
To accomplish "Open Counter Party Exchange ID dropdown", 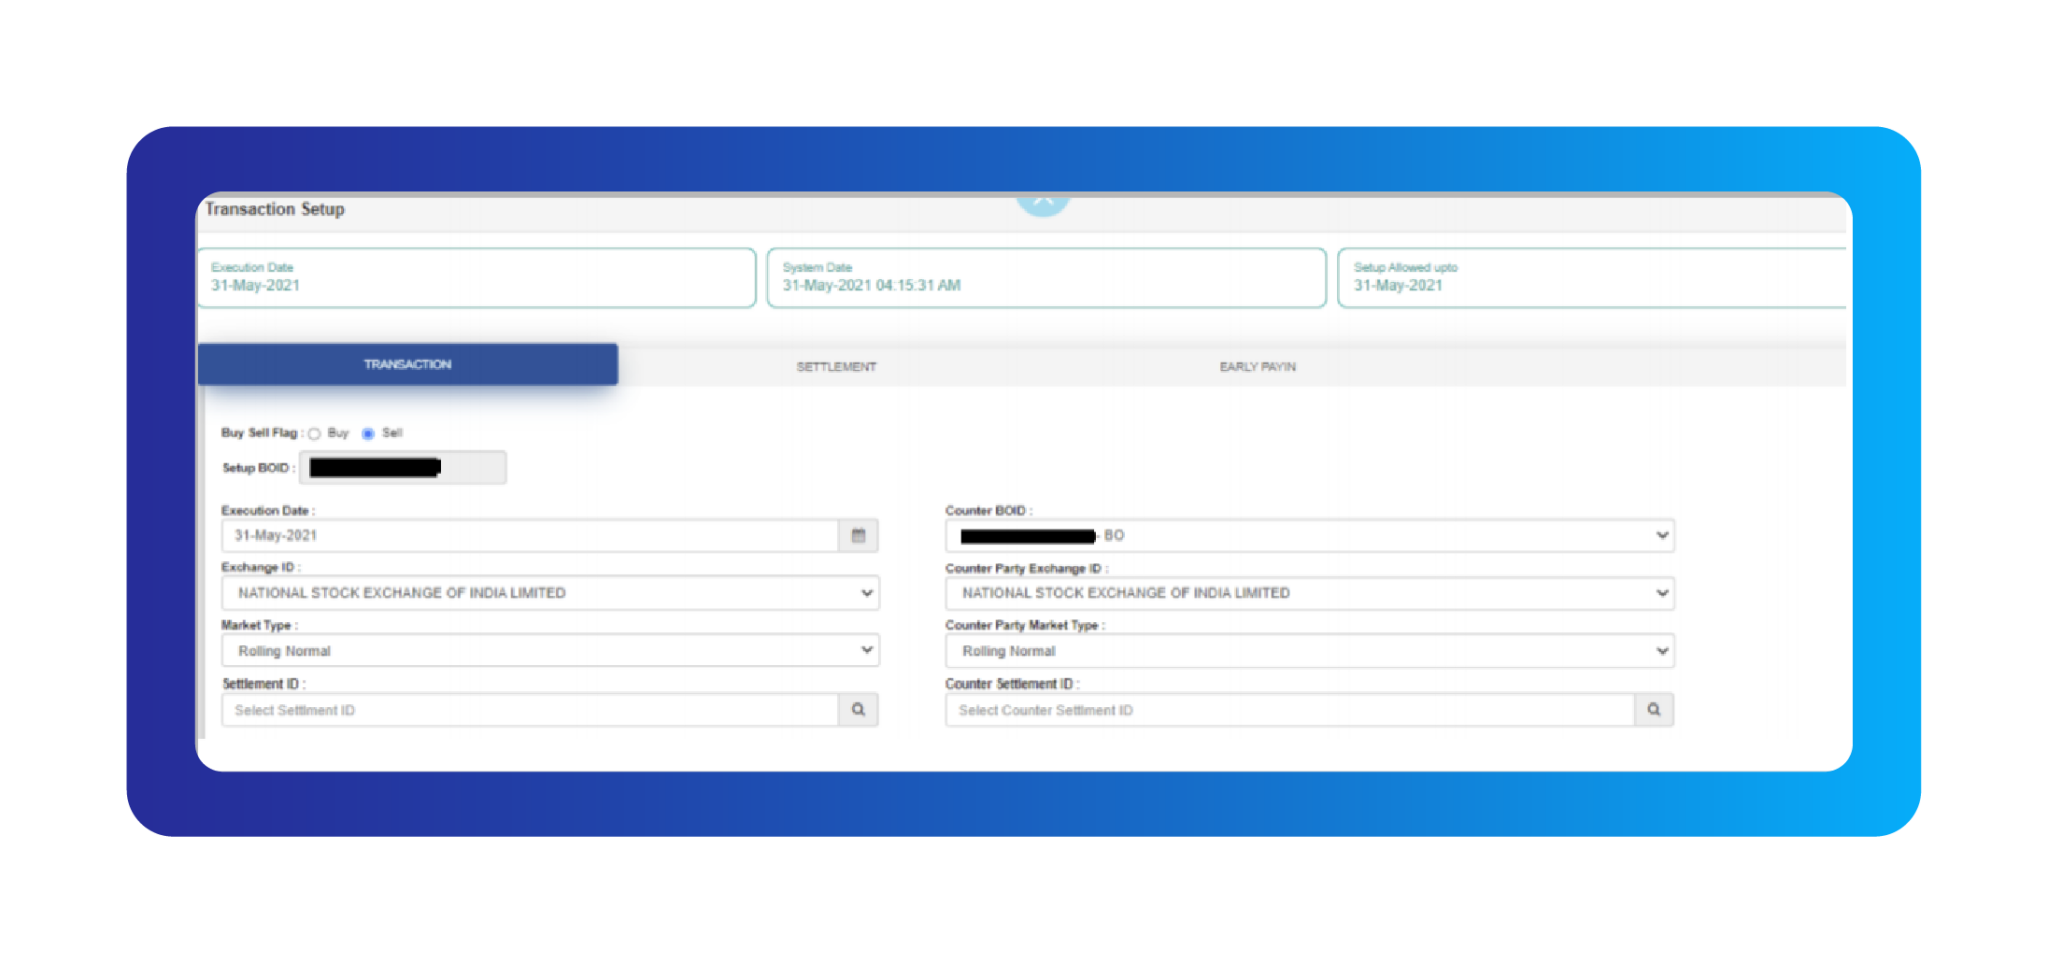I will 1310,593.
